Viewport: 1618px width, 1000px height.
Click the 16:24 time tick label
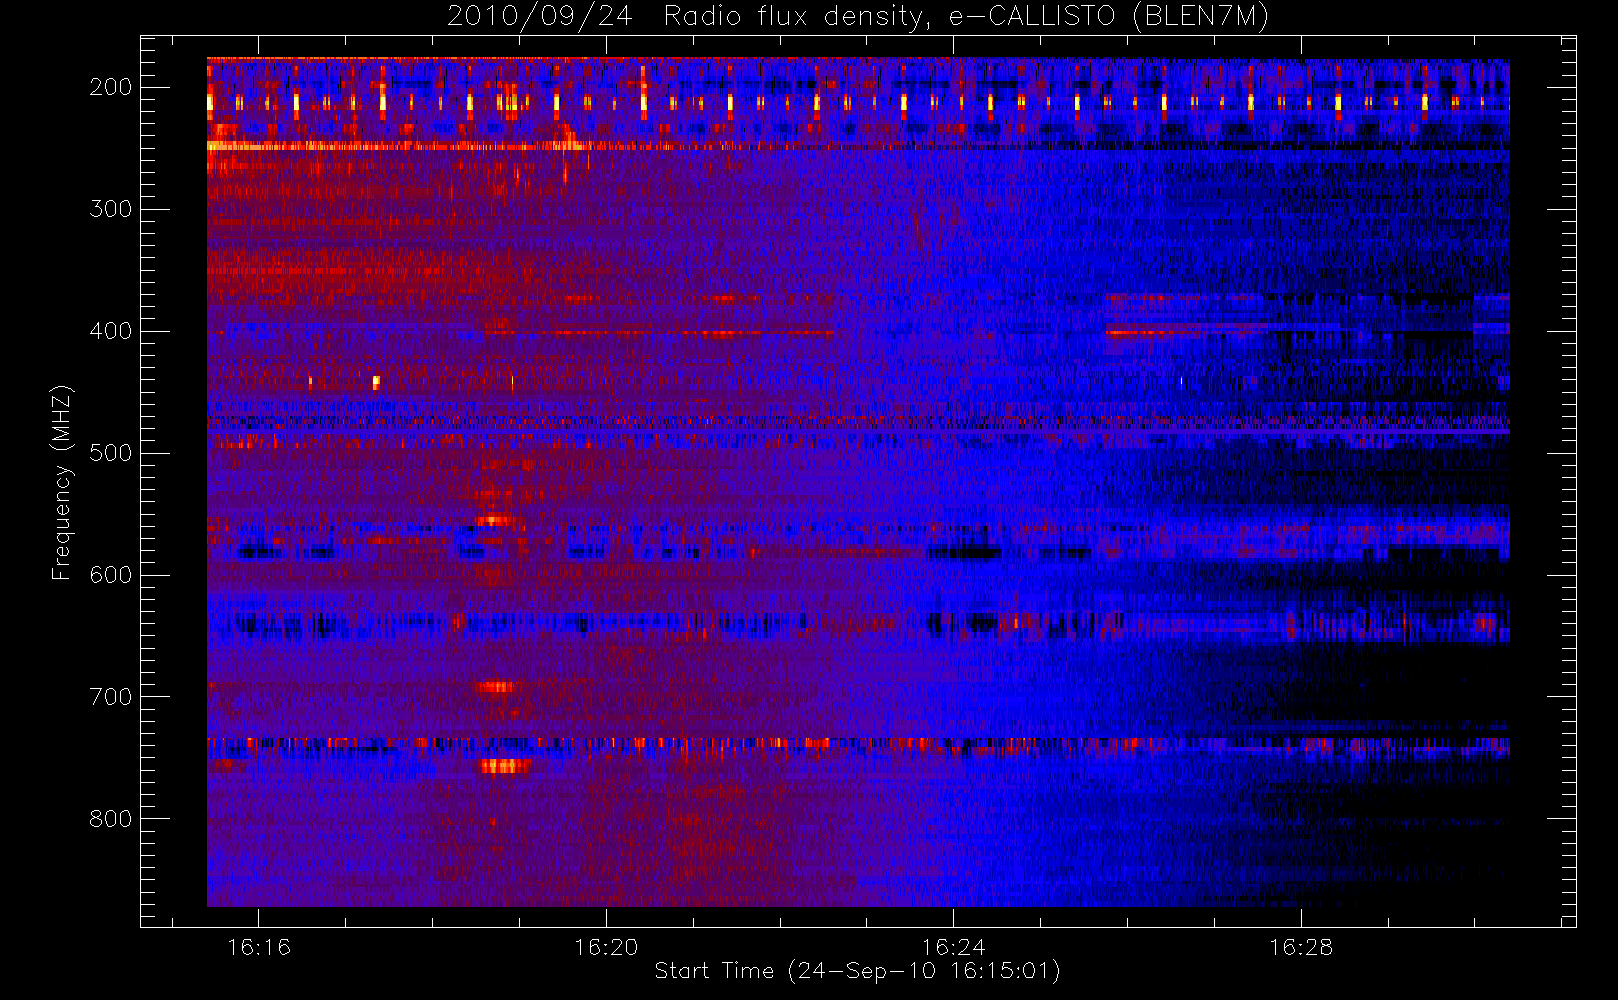pos(954,947)
